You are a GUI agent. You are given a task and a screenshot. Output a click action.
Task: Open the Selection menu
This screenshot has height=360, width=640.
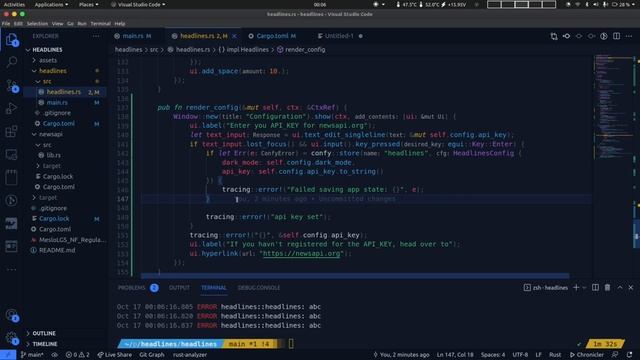(37, 24)
